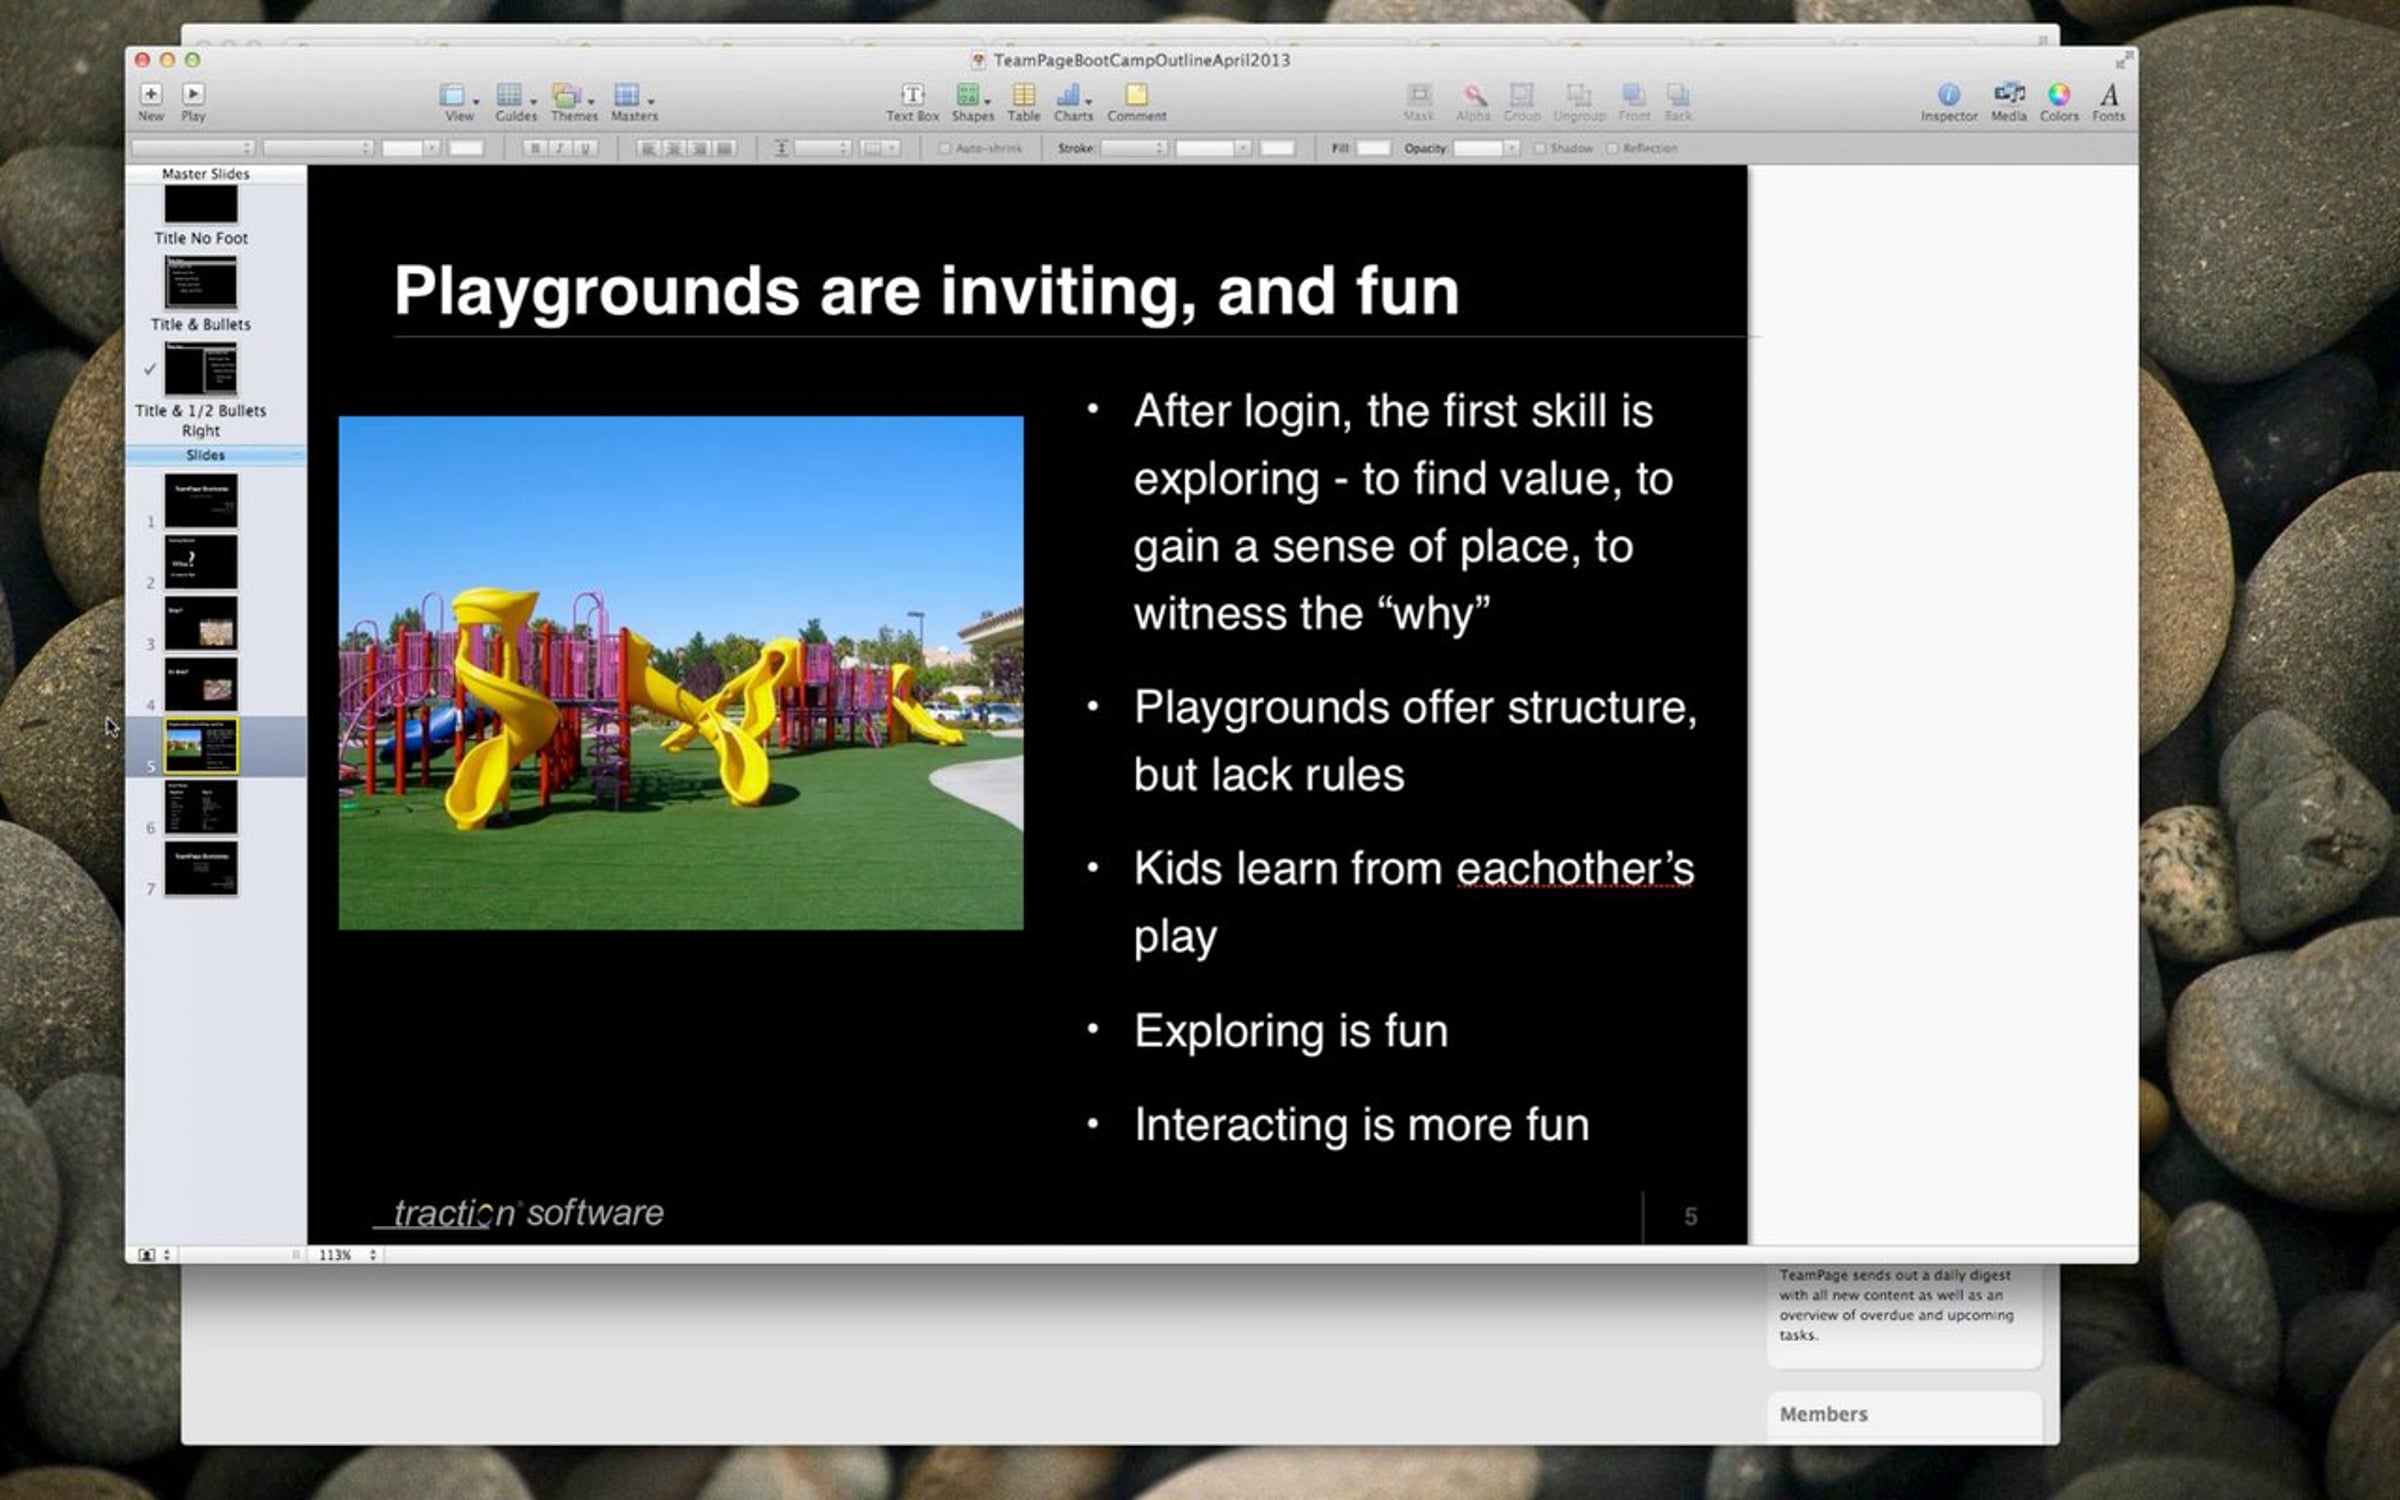
Task: Insert a Table from the toolbar
Action: 1023,95
